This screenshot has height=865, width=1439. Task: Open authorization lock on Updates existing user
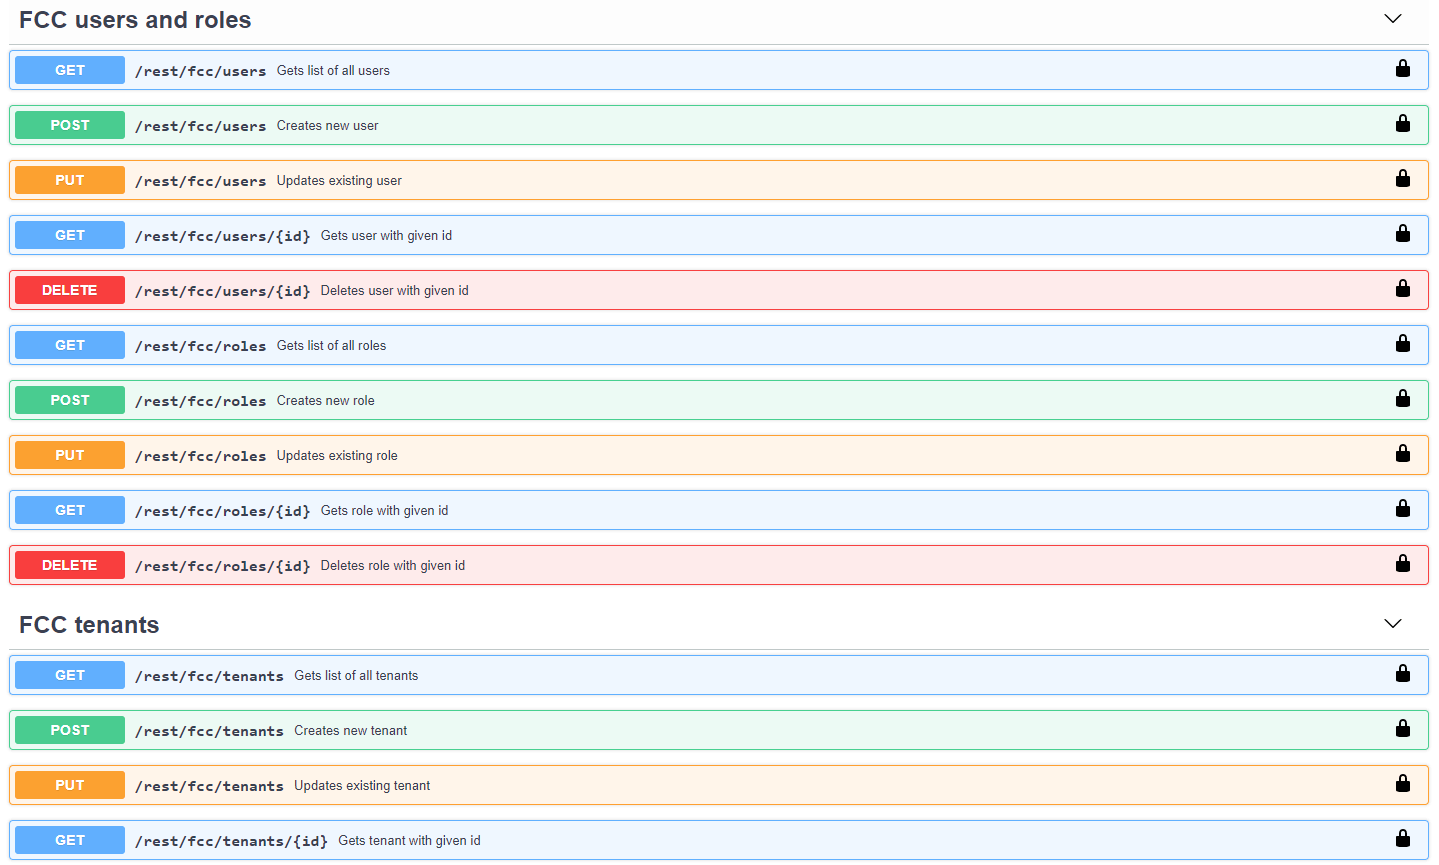coord(1402,179)
